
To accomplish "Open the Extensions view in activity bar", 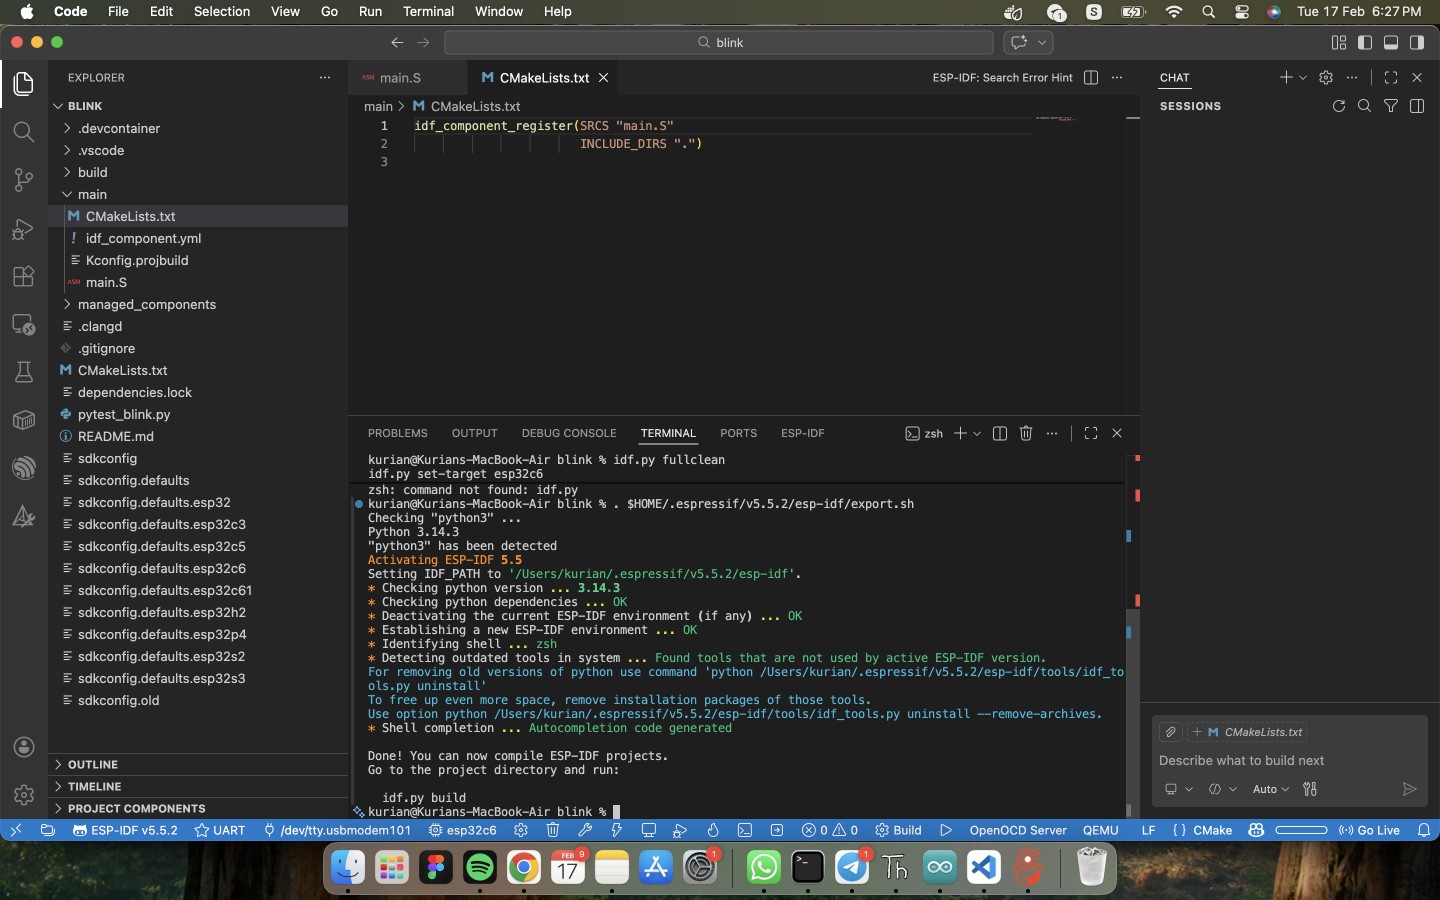I will point(23,277).
